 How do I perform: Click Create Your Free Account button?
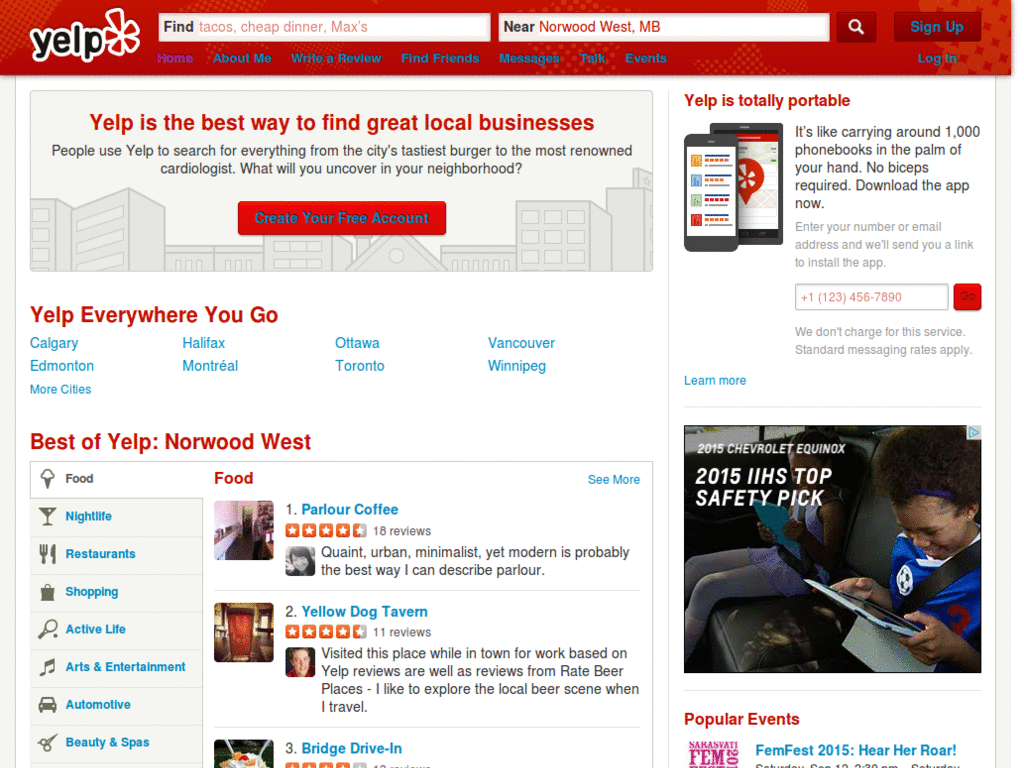click(342, 218)
